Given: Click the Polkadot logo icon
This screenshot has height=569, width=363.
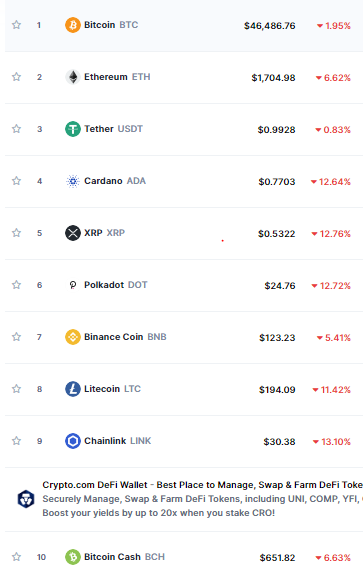Looking at the screenshot, I should [73, 285].
